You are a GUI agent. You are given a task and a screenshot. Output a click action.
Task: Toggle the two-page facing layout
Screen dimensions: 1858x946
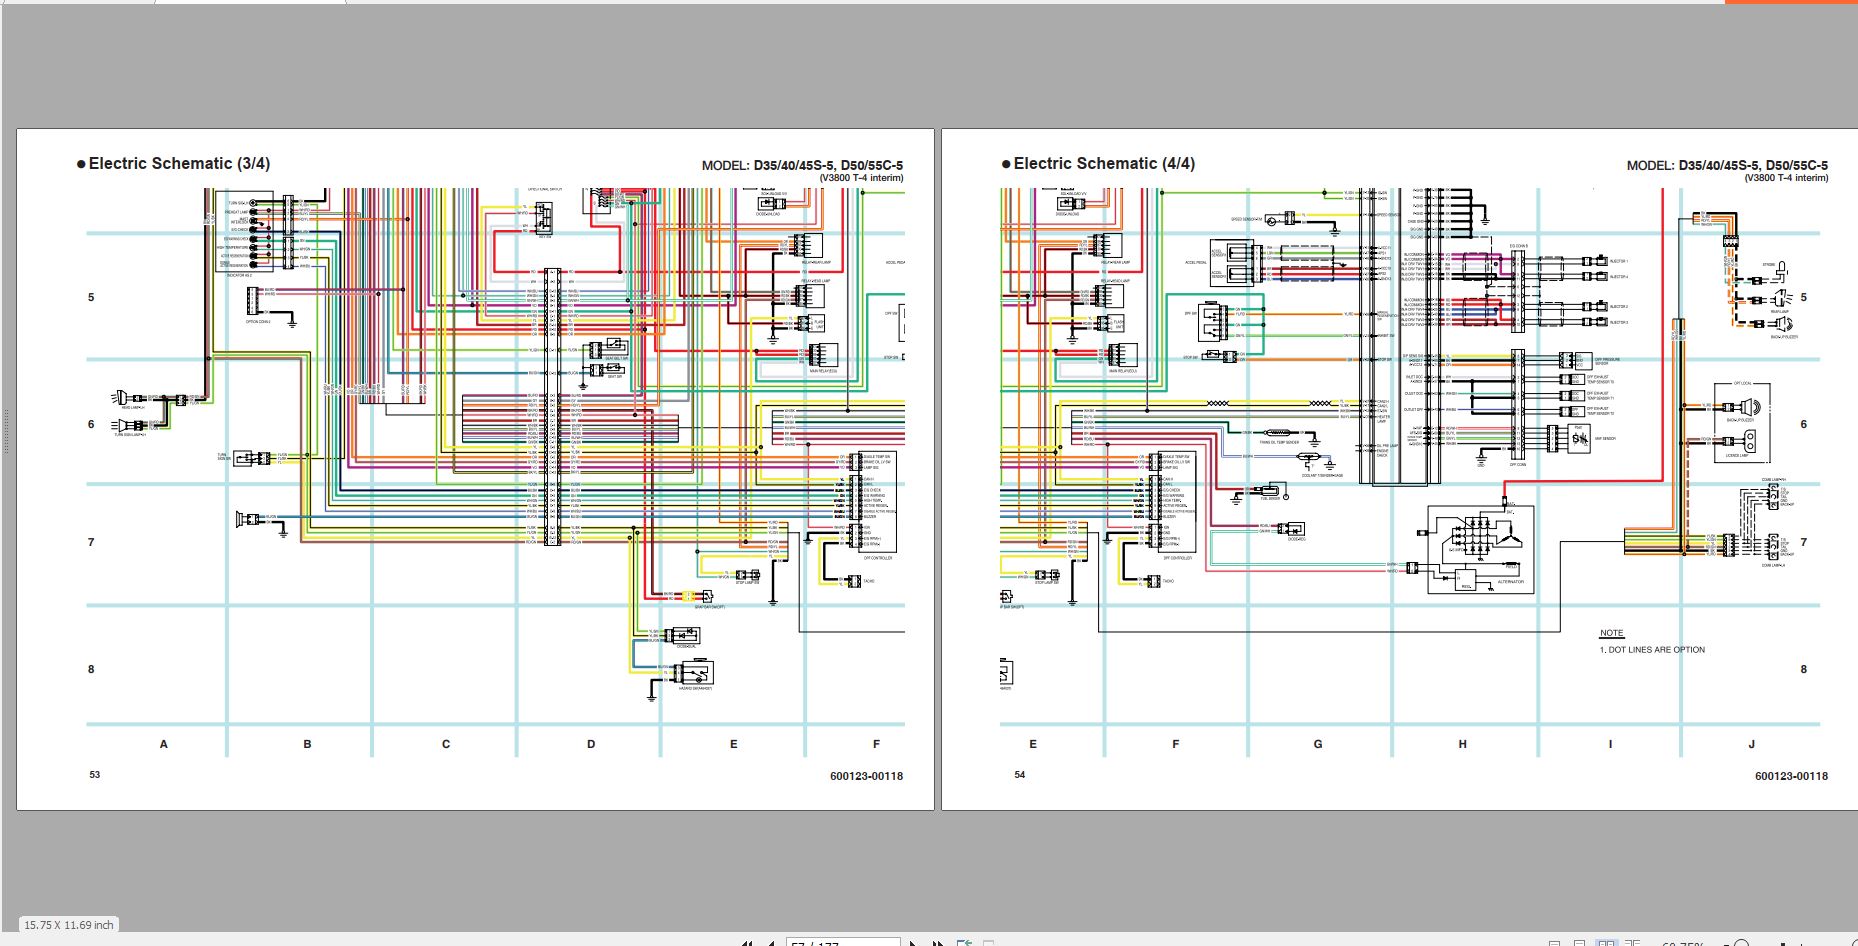(x=1606, y=943)
